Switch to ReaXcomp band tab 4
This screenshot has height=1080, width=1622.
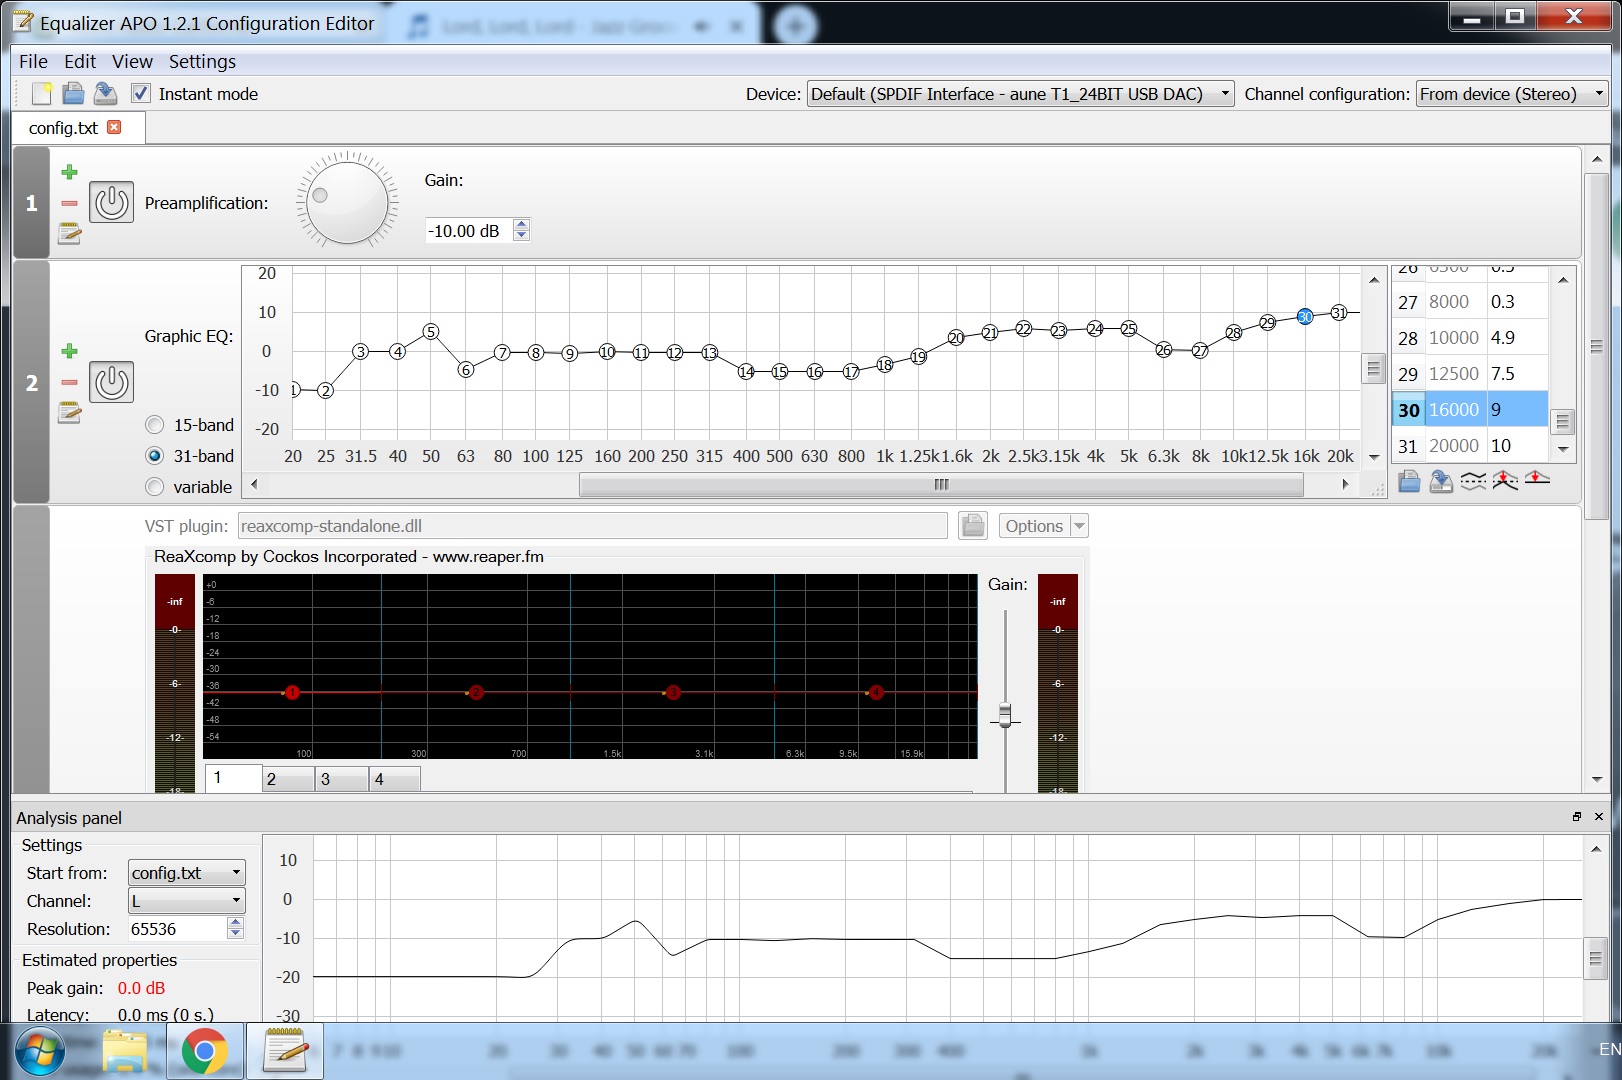pyautogui.click(x=396, y=779)
